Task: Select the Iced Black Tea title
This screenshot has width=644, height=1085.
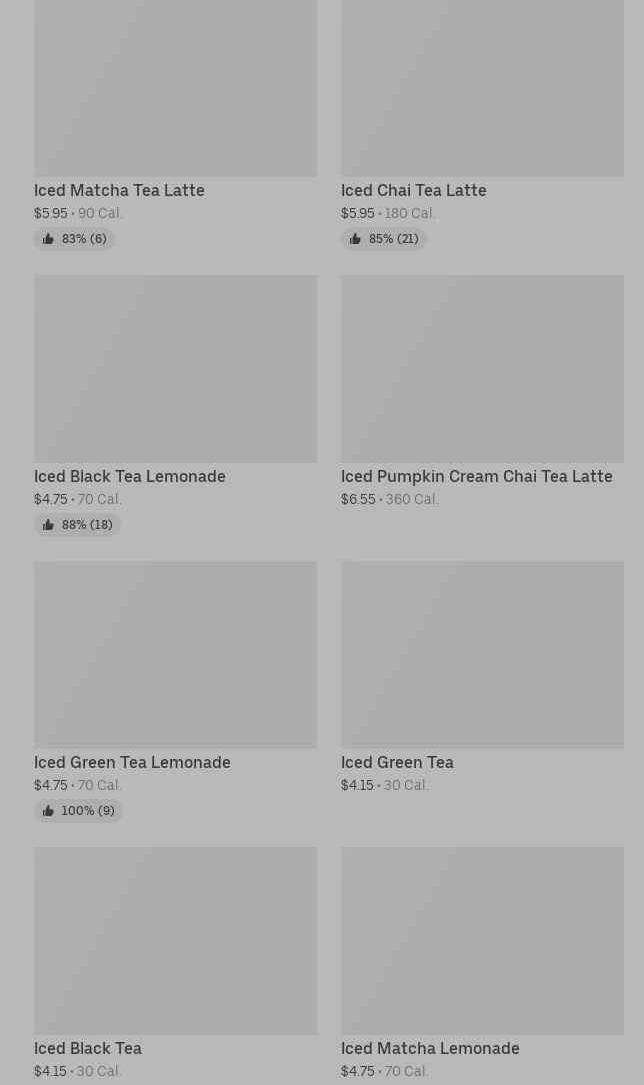Action: point(88,1048)
